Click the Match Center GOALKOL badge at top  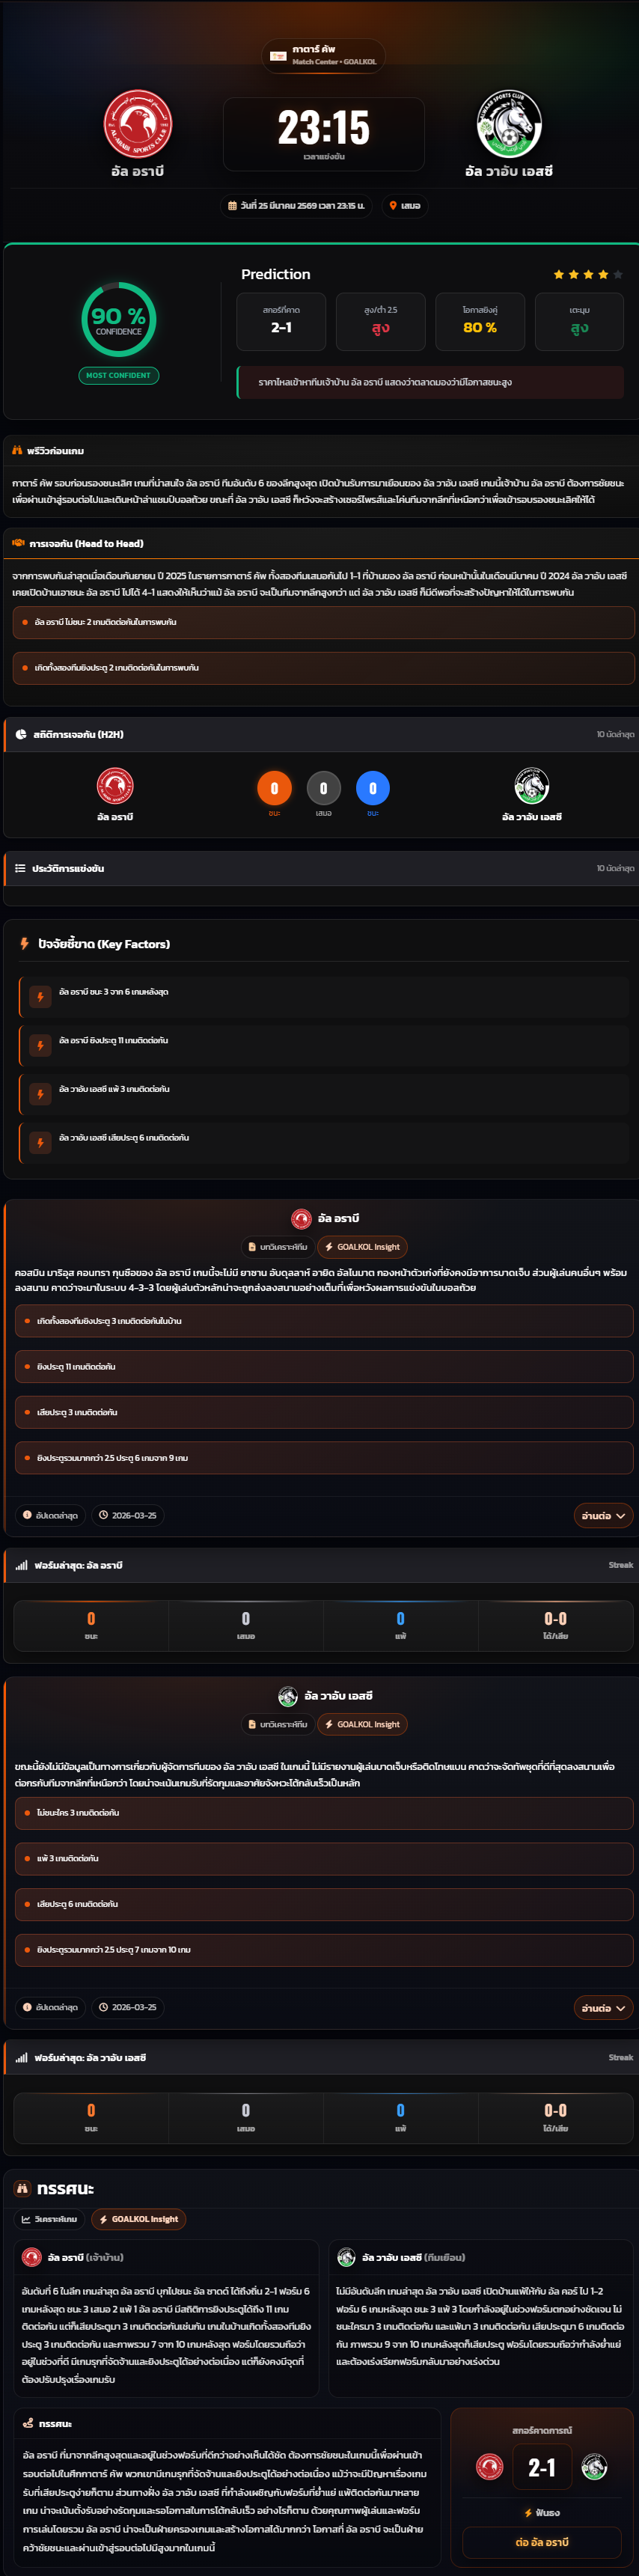coord(323,55)
